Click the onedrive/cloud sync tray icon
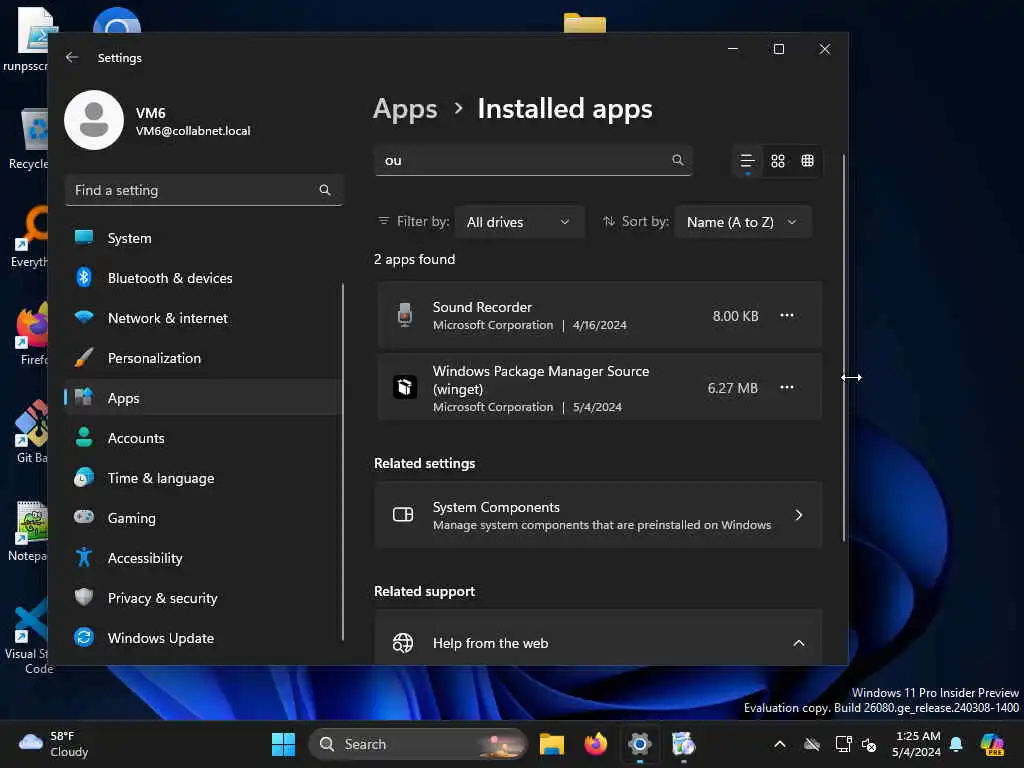 (812, 744)
